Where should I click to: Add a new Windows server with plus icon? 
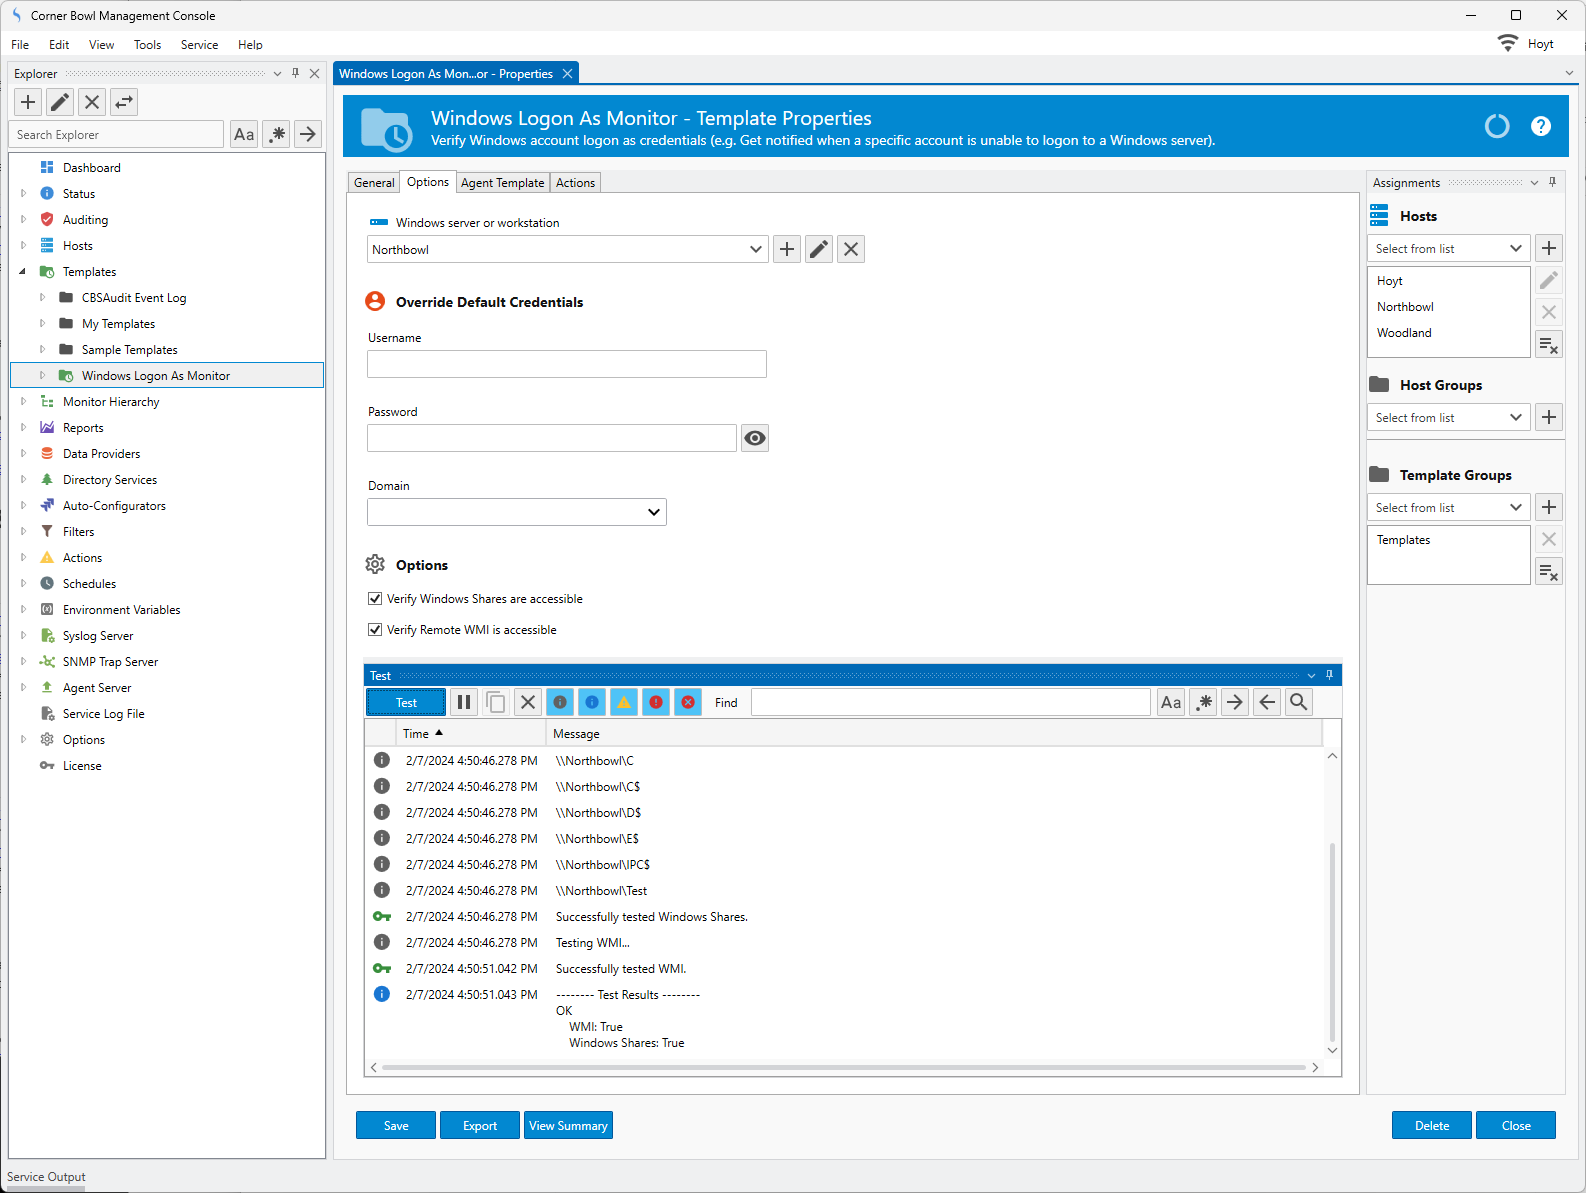(x=787, y=249)
